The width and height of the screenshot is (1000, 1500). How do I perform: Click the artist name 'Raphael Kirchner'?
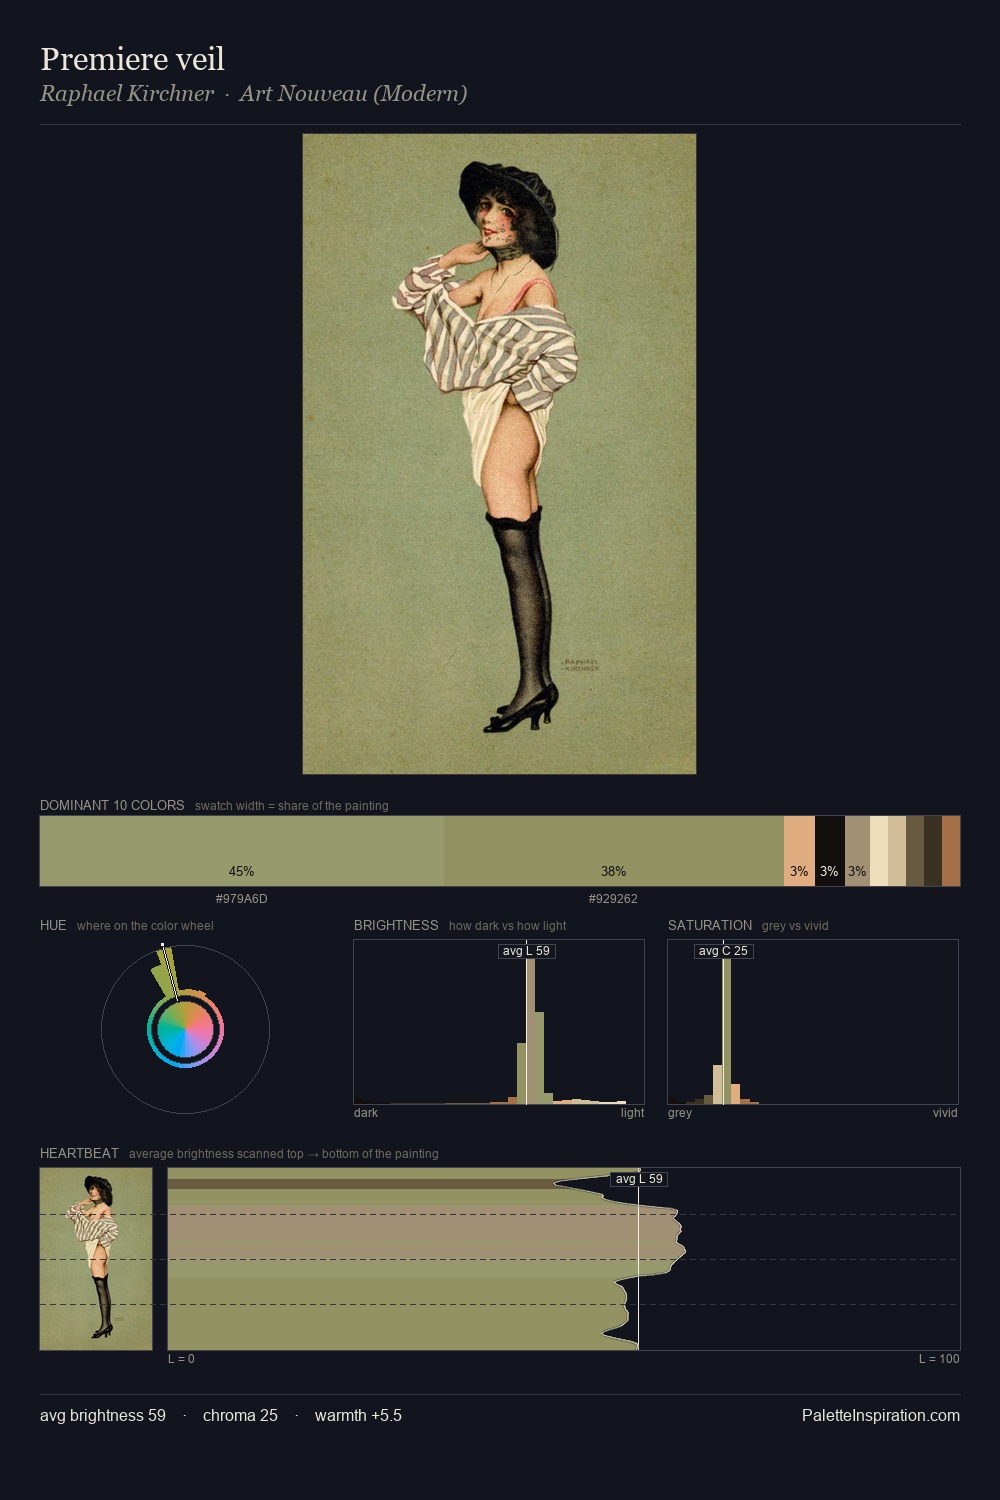point(127,94)
